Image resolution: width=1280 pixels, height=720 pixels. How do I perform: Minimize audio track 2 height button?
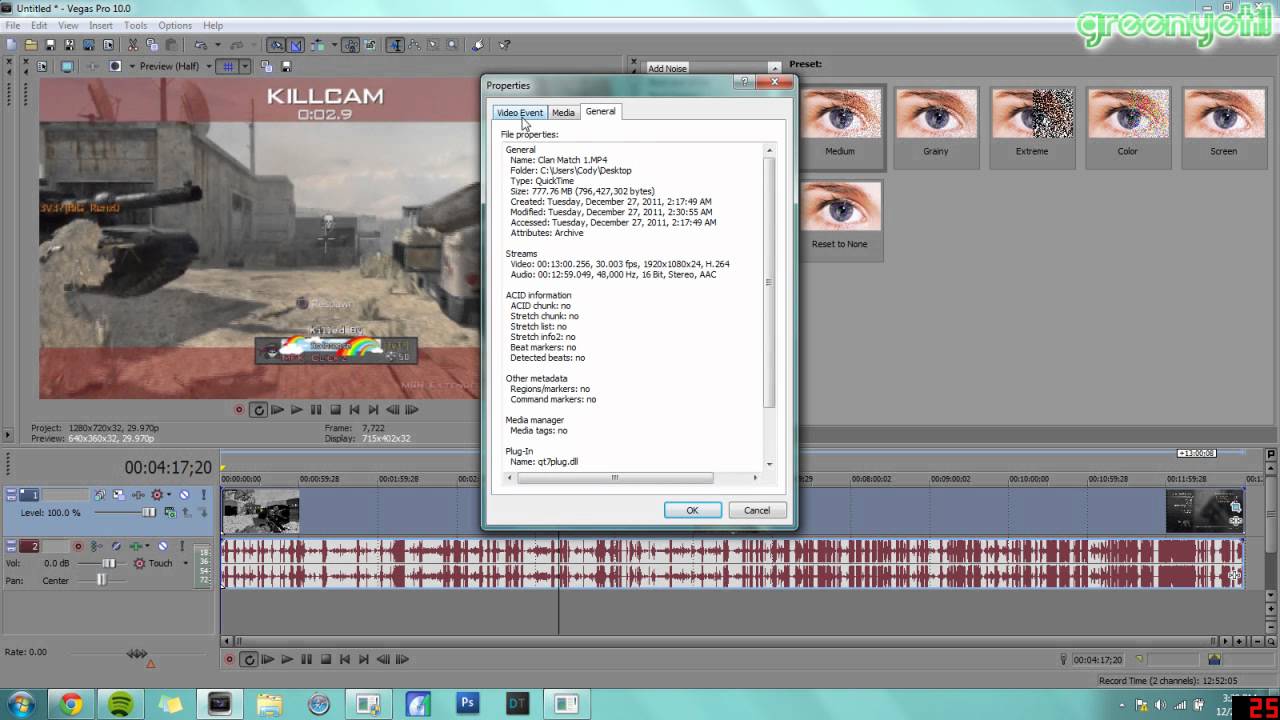pos(11,542)
